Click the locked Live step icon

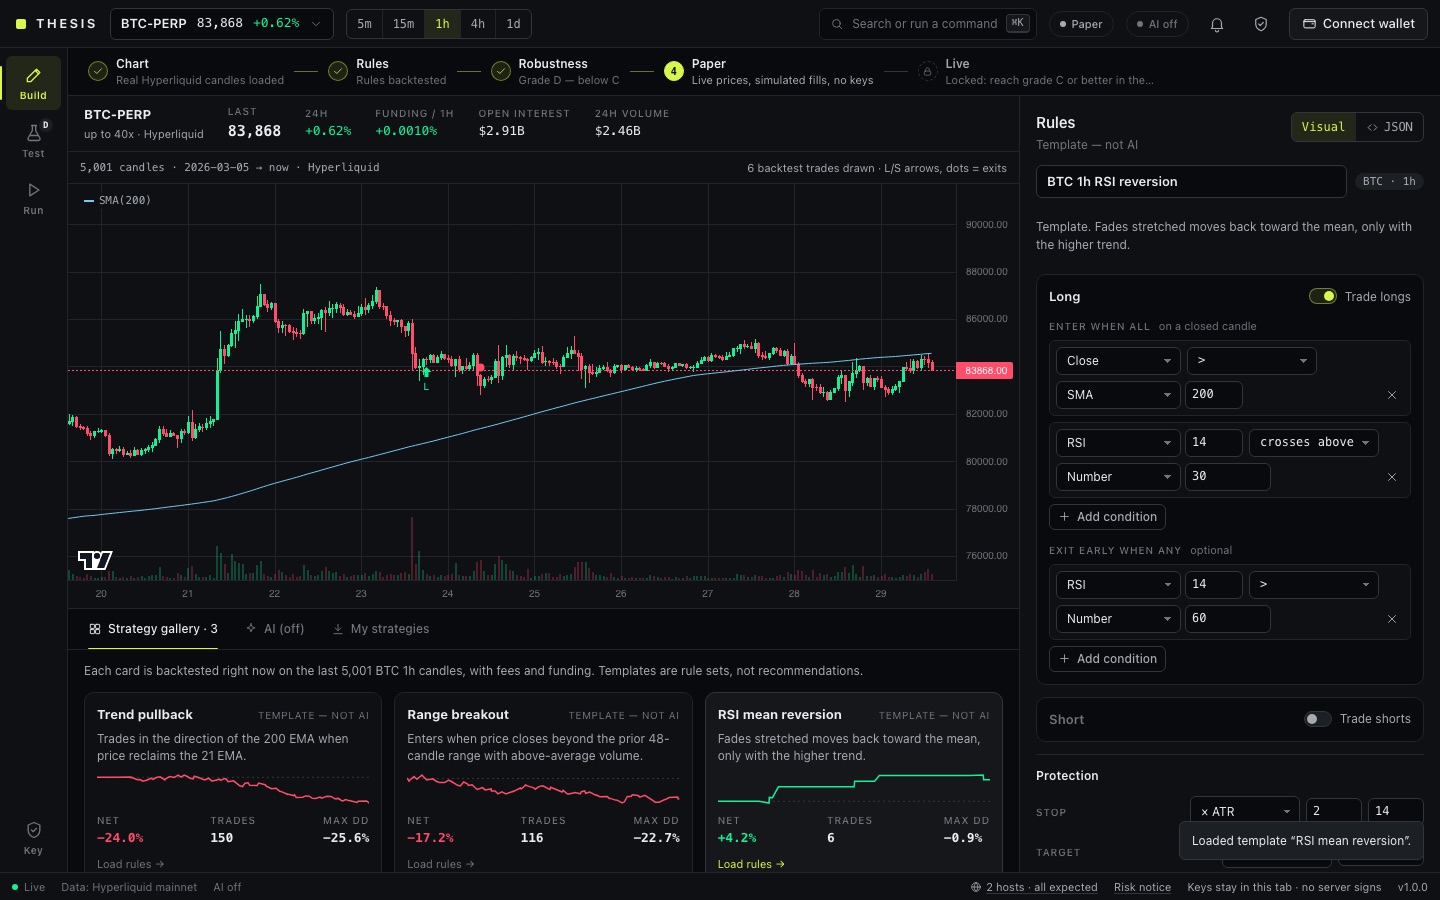[927, 71]
